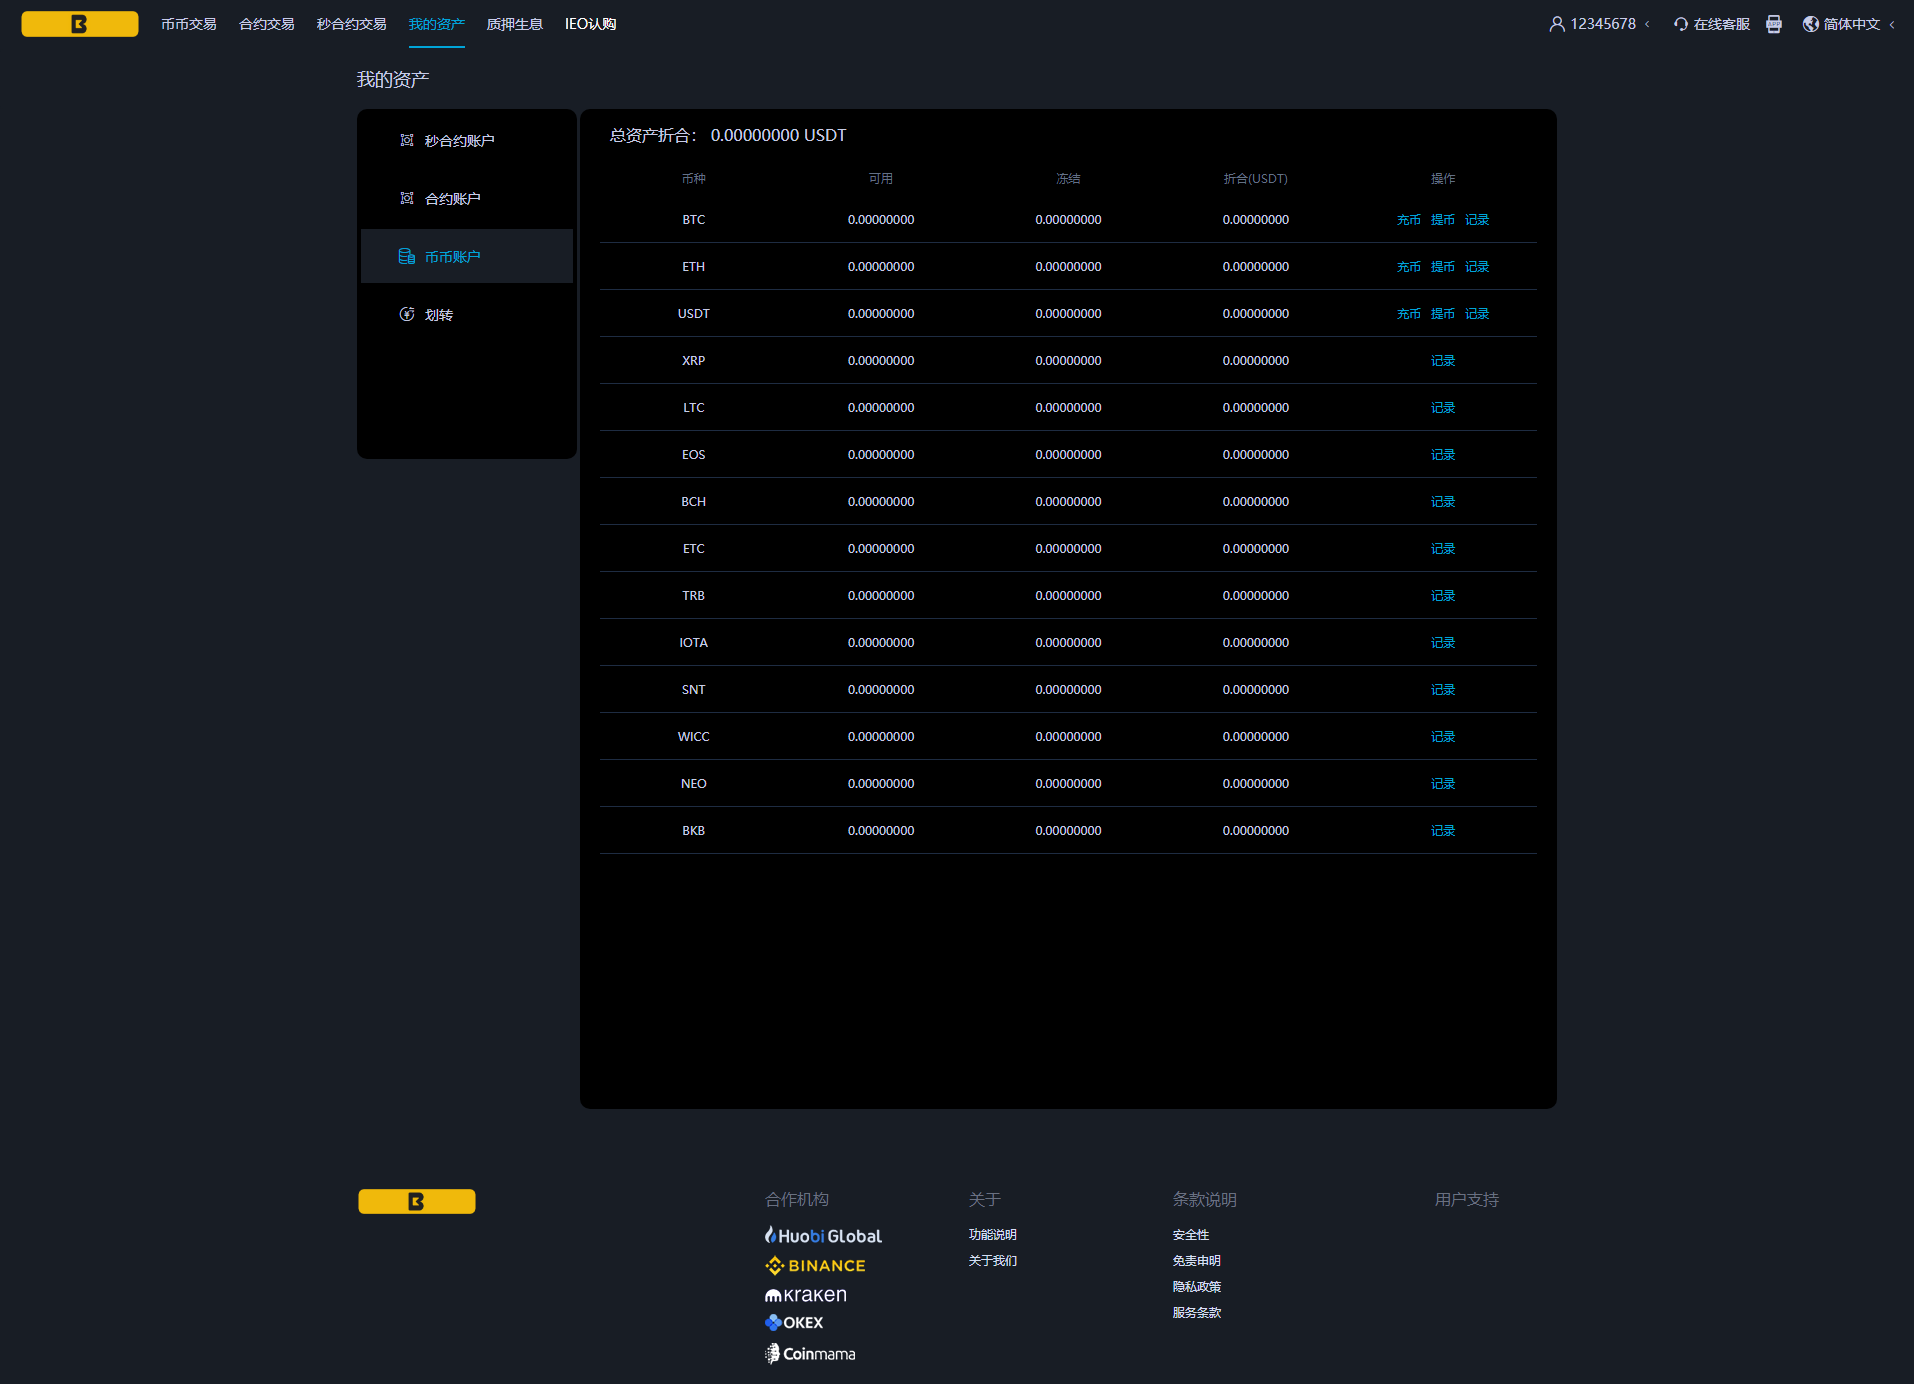The width and height of the screenshot is (1914, 1384).
Task: Open the Huobi Global partner logo
Action: pyautogui.click(x=823, y=1236)
